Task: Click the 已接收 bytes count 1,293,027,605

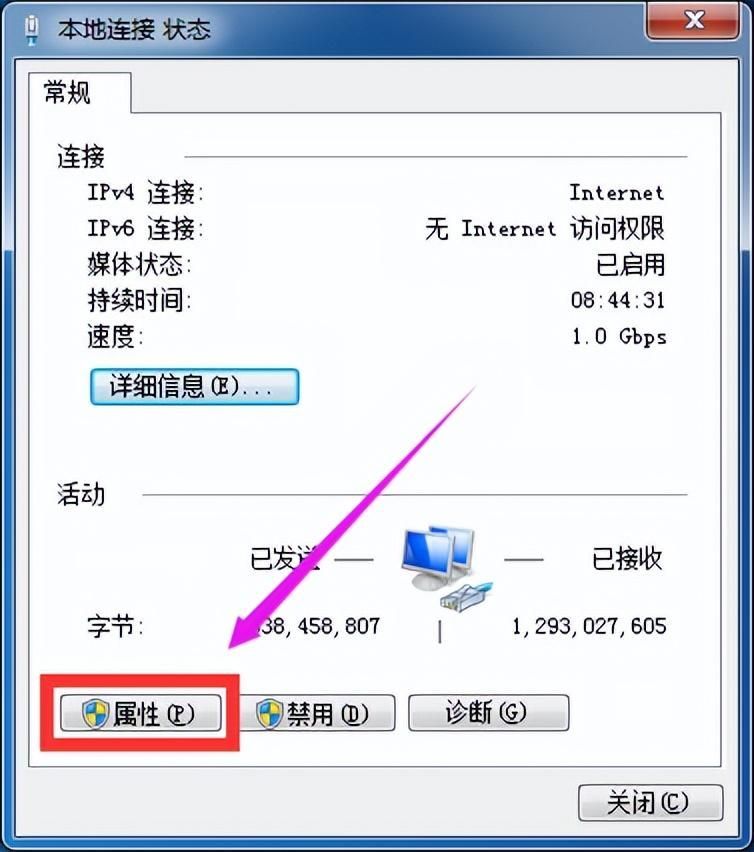Action: (589, 626)
